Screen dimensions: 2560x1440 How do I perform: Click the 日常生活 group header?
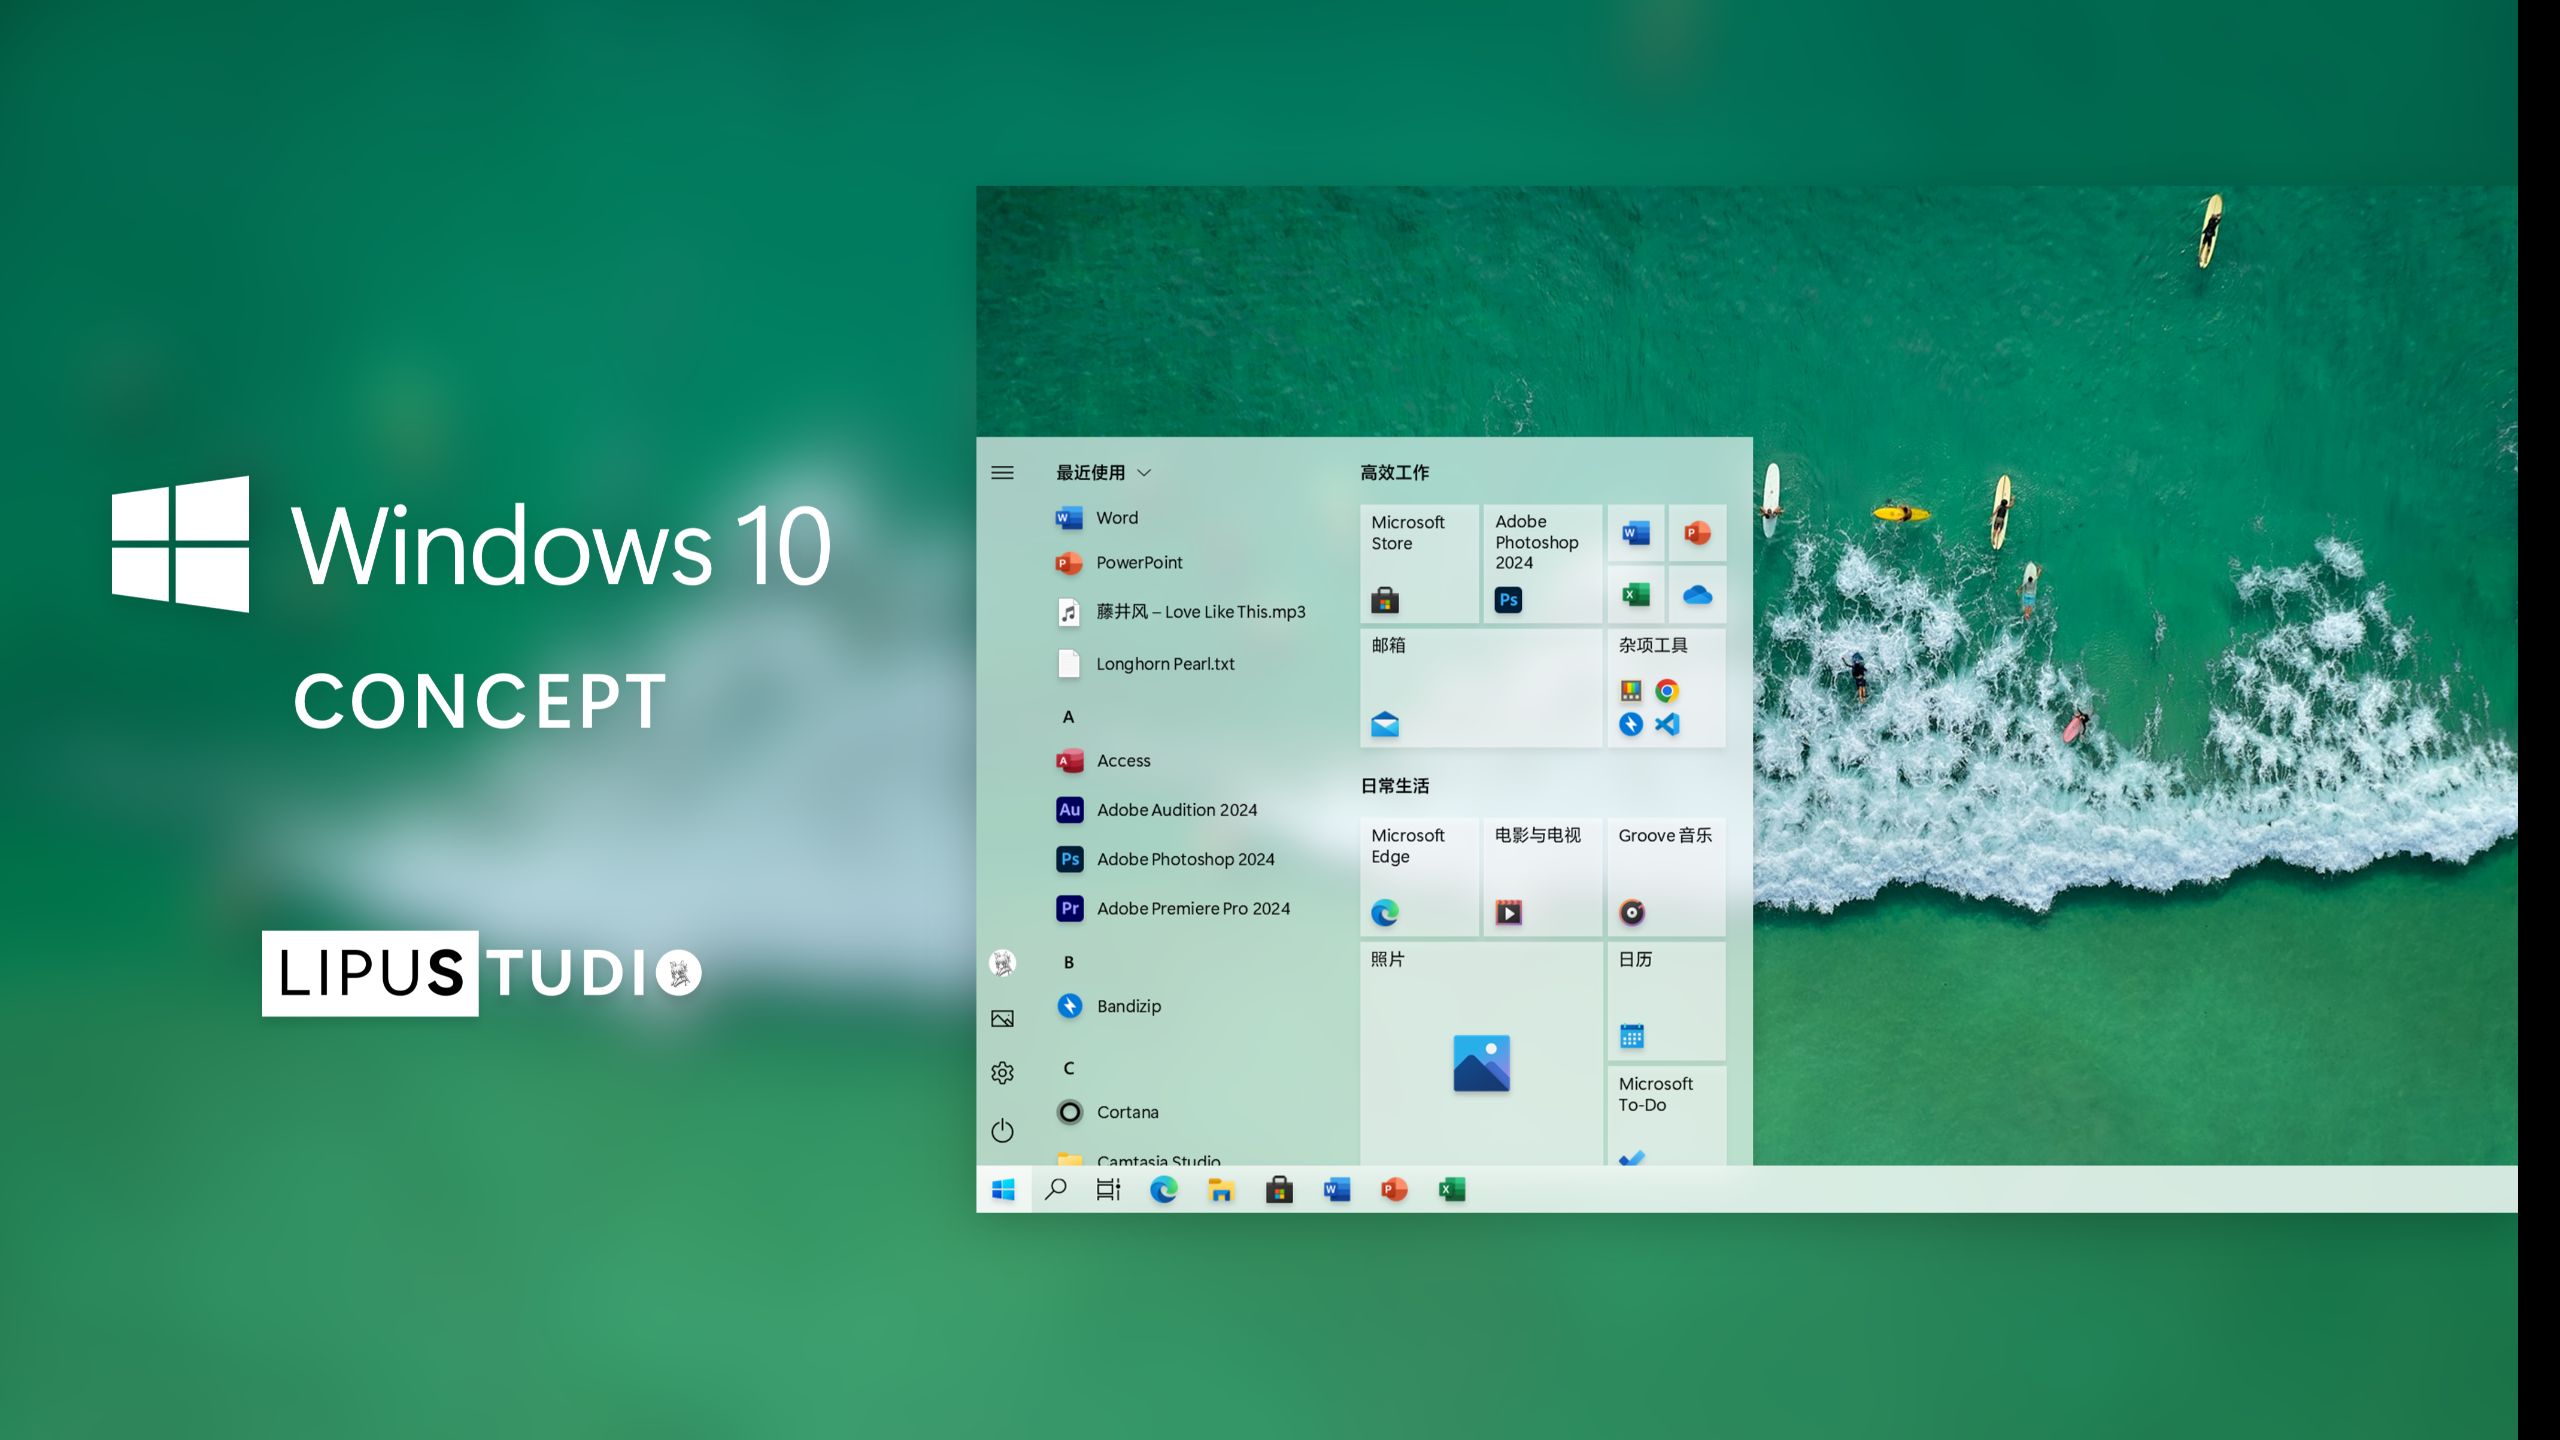[x=1394, y=786]
